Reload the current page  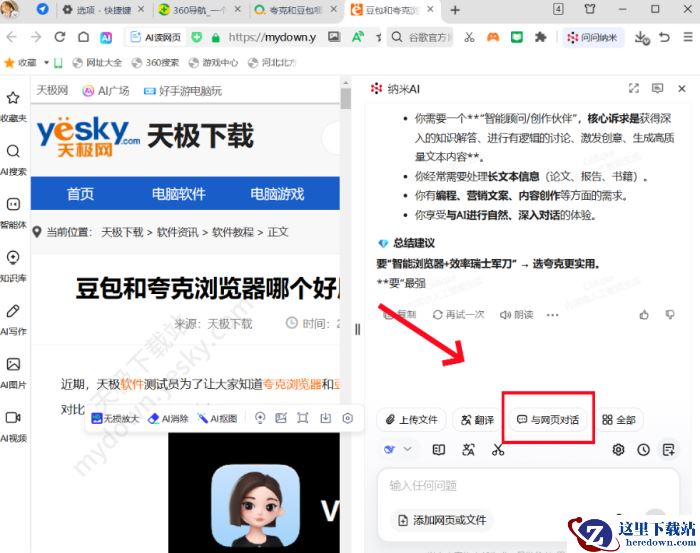60,37
